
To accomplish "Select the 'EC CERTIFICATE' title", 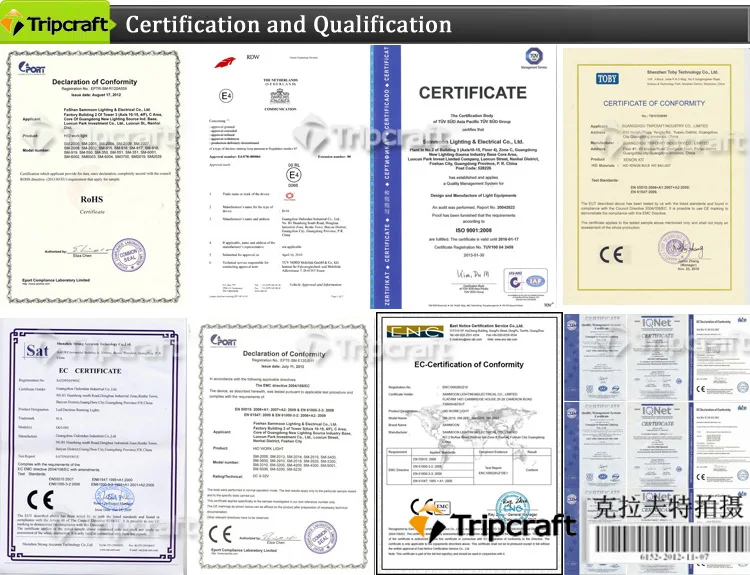I will coord(90,371).
